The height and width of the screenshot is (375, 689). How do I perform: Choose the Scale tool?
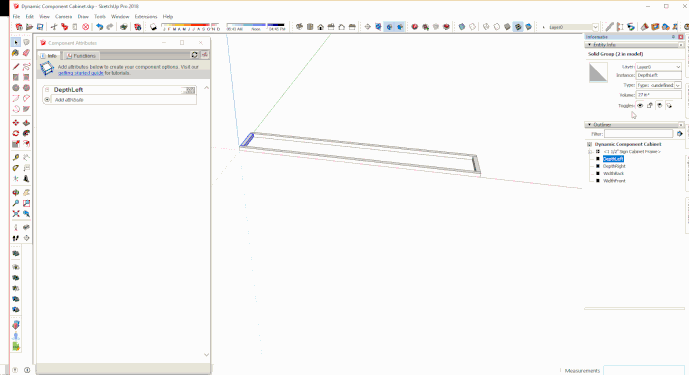click(x=16, y=144)
